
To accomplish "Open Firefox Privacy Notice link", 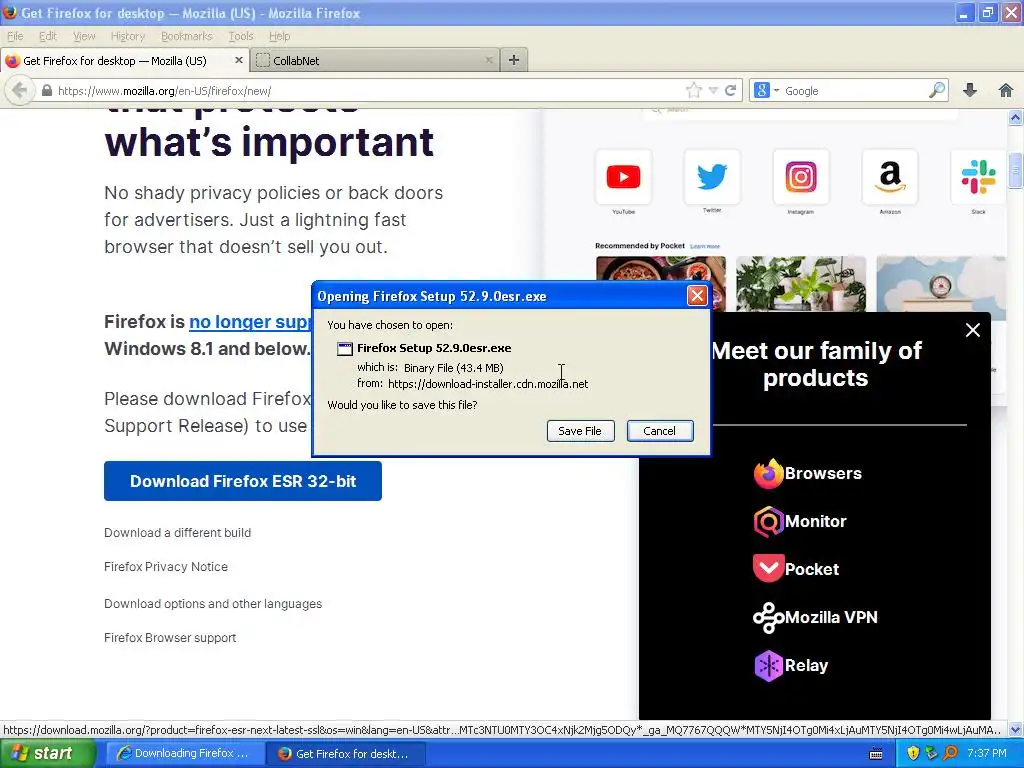I will click(166, 566).
